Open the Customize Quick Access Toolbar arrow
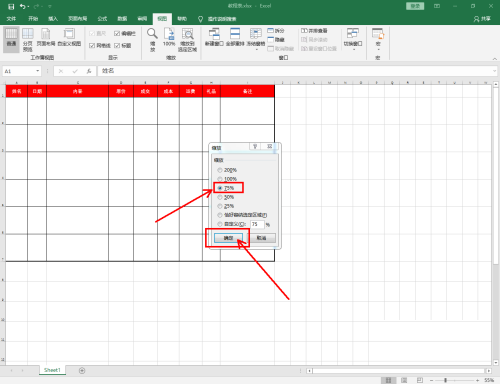Viewport: 500px width, 384px height. [x=50, y=6]
